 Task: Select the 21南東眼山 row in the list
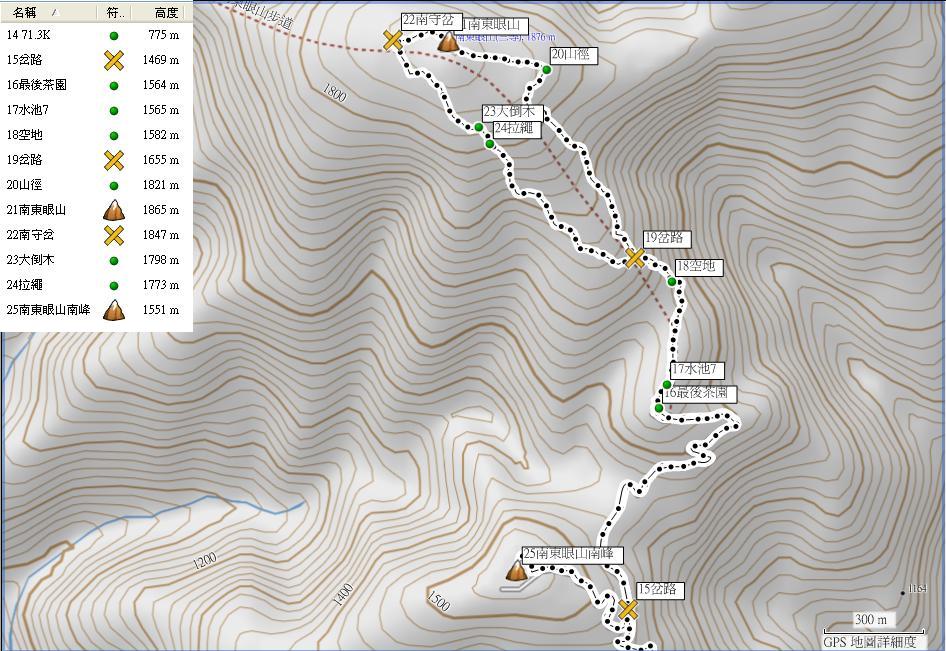click(x=96, y=210)
